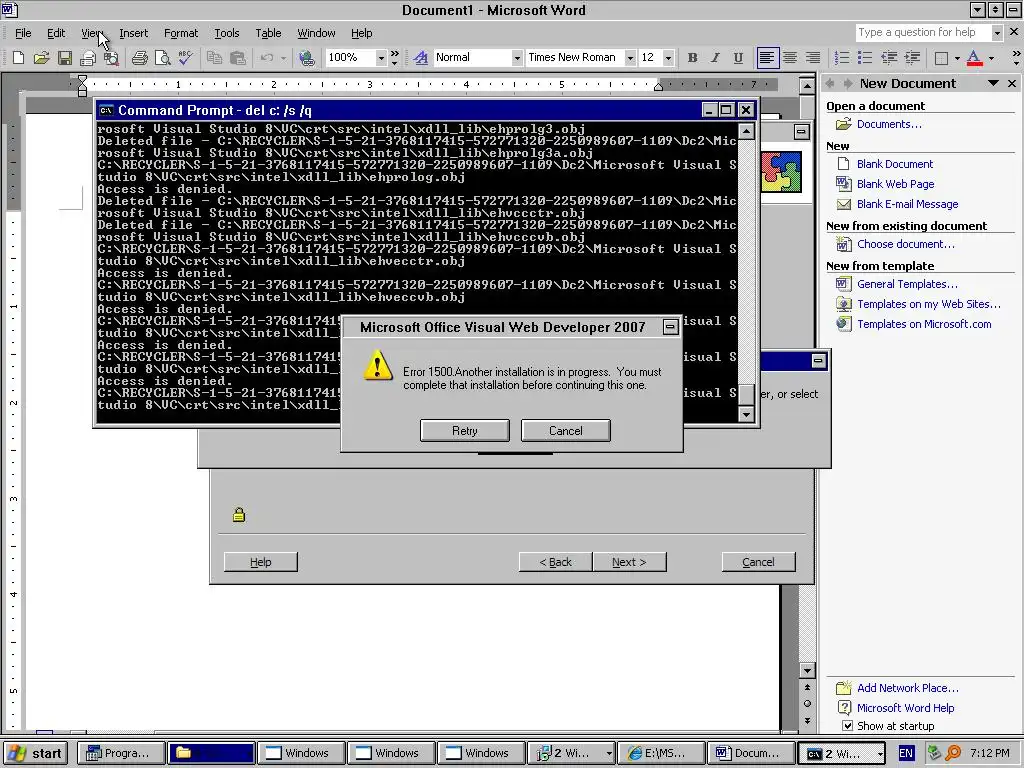Select Align Left alignment icon

[x=767, y=58]
